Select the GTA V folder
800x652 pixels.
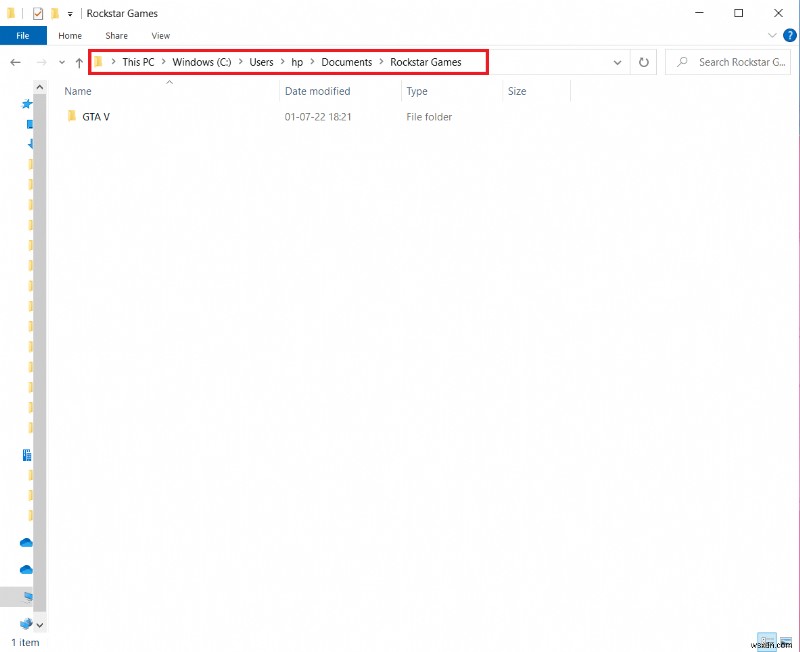pyautogui.click(x=96, y=117)
